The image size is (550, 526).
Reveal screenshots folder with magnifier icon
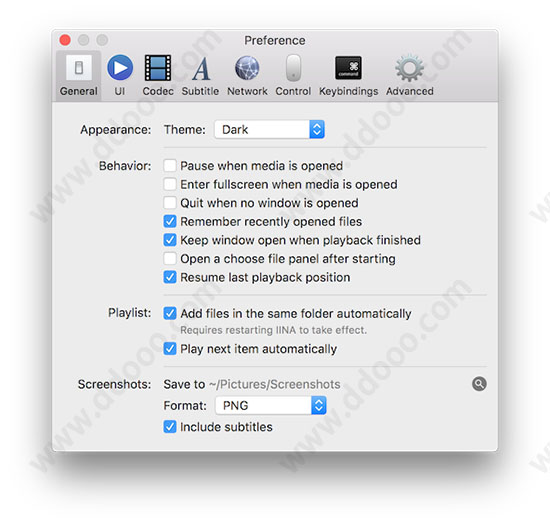pos(479,384)
